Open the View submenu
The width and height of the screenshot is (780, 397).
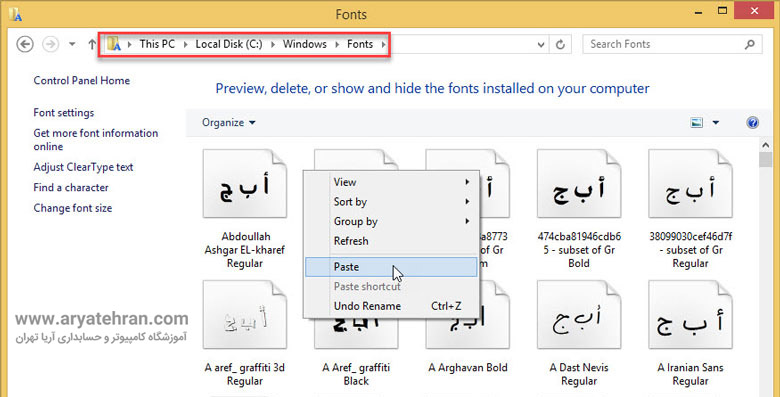click(x=391, y=182)
